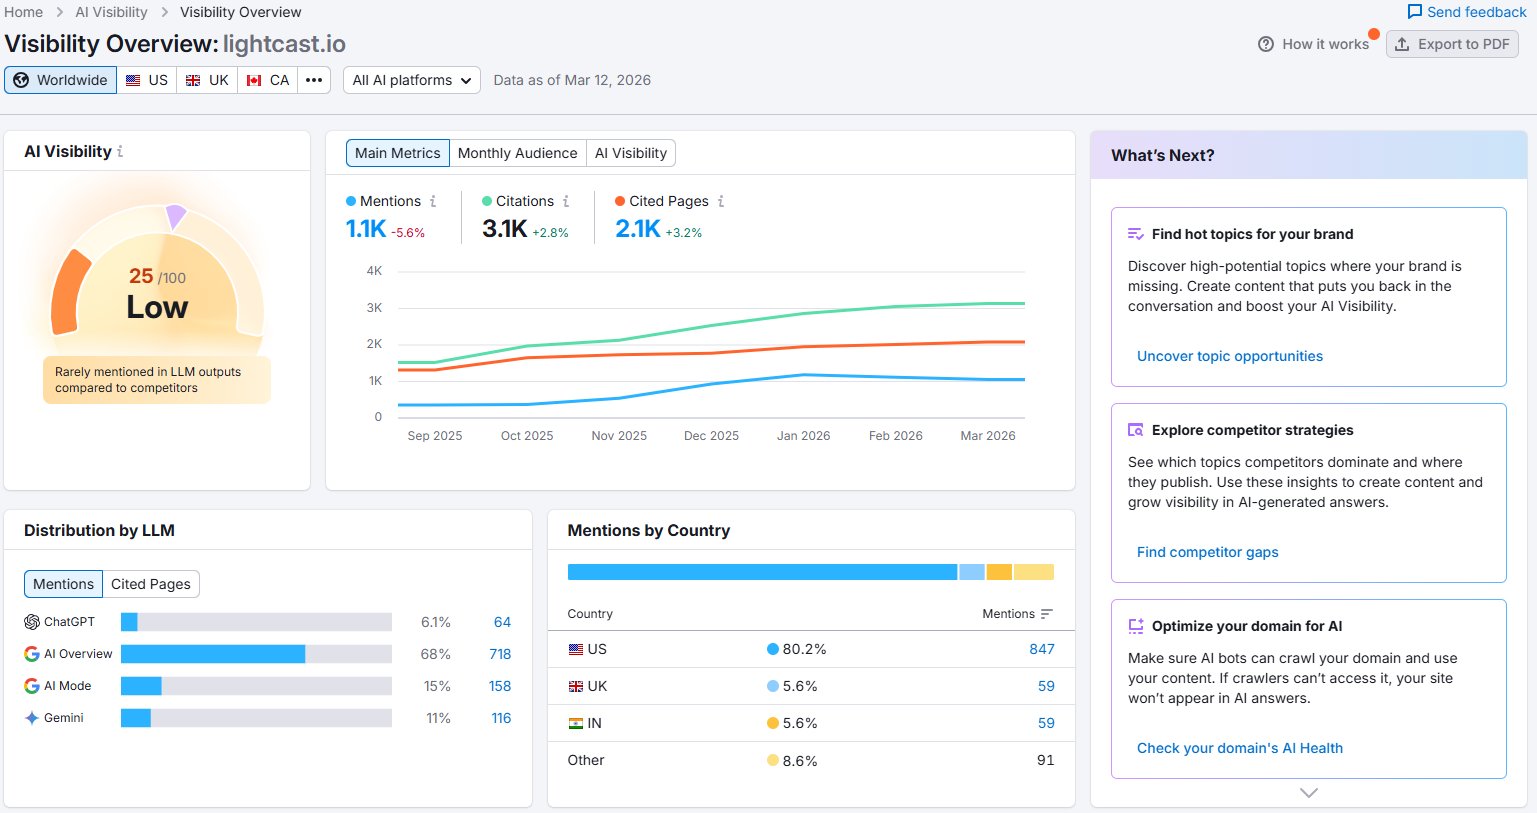Open more regions via the ellipsis button

(x=314, y=80)
